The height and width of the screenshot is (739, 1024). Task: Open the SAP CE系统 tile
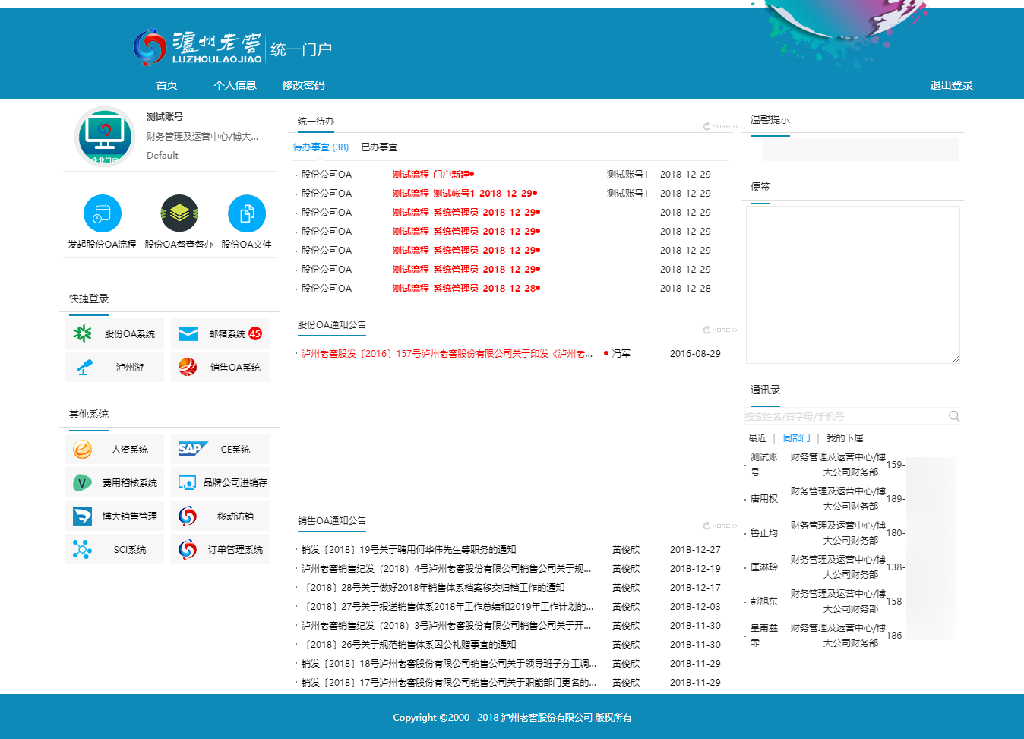(220, 449)
